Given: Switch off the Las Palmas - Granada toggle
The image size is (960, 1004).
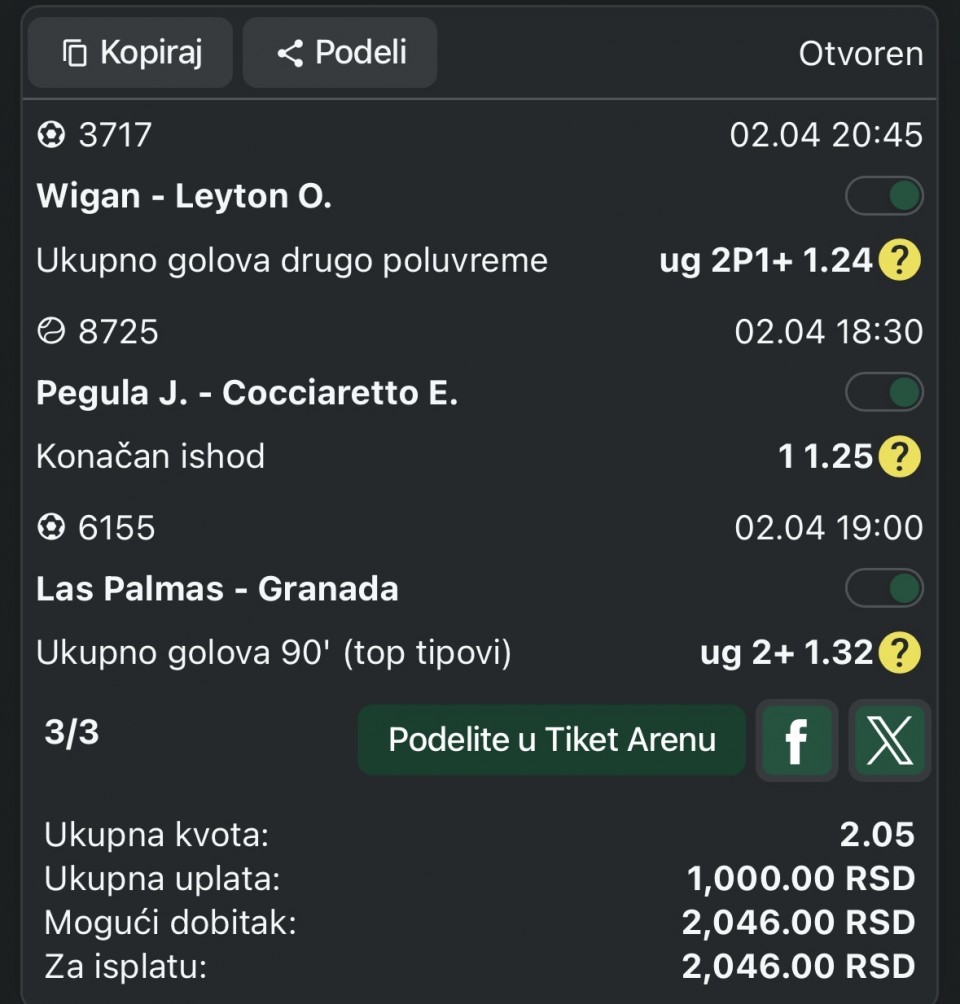Looking at the screenshot, I should [884, 589].
